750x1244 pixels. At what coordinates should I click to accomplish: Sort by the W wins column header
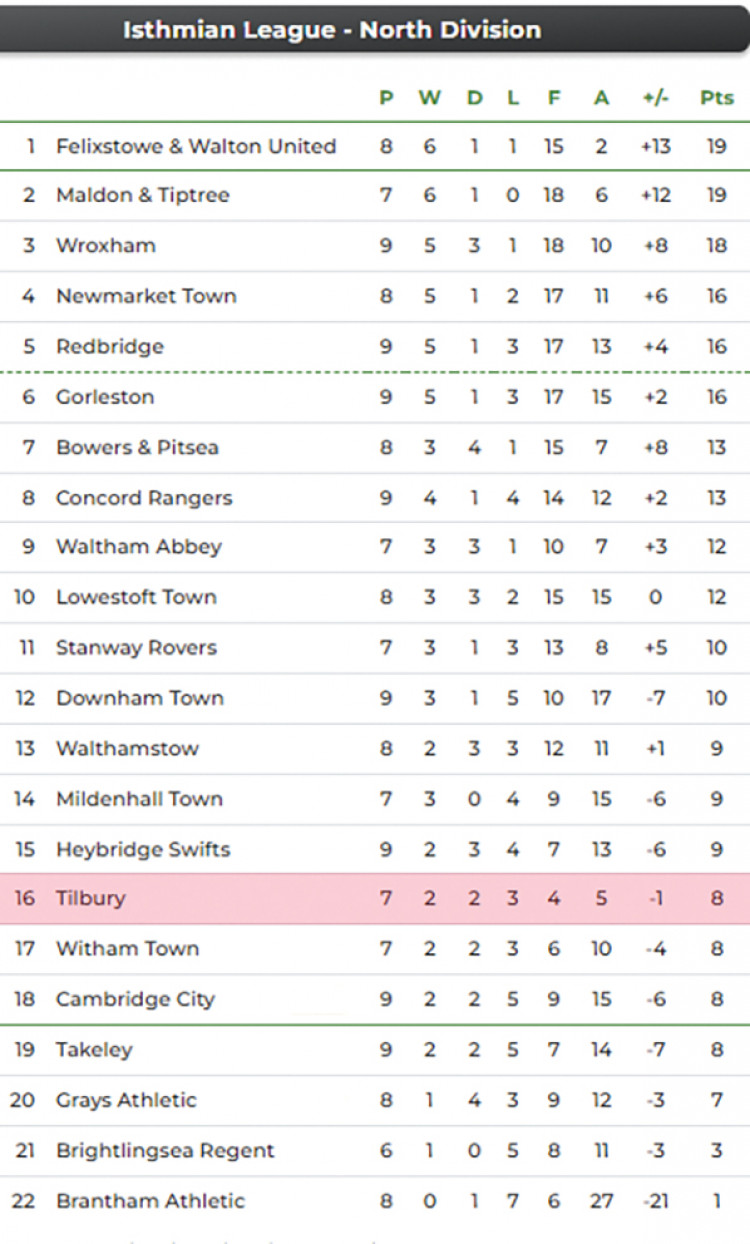(429, 97)
